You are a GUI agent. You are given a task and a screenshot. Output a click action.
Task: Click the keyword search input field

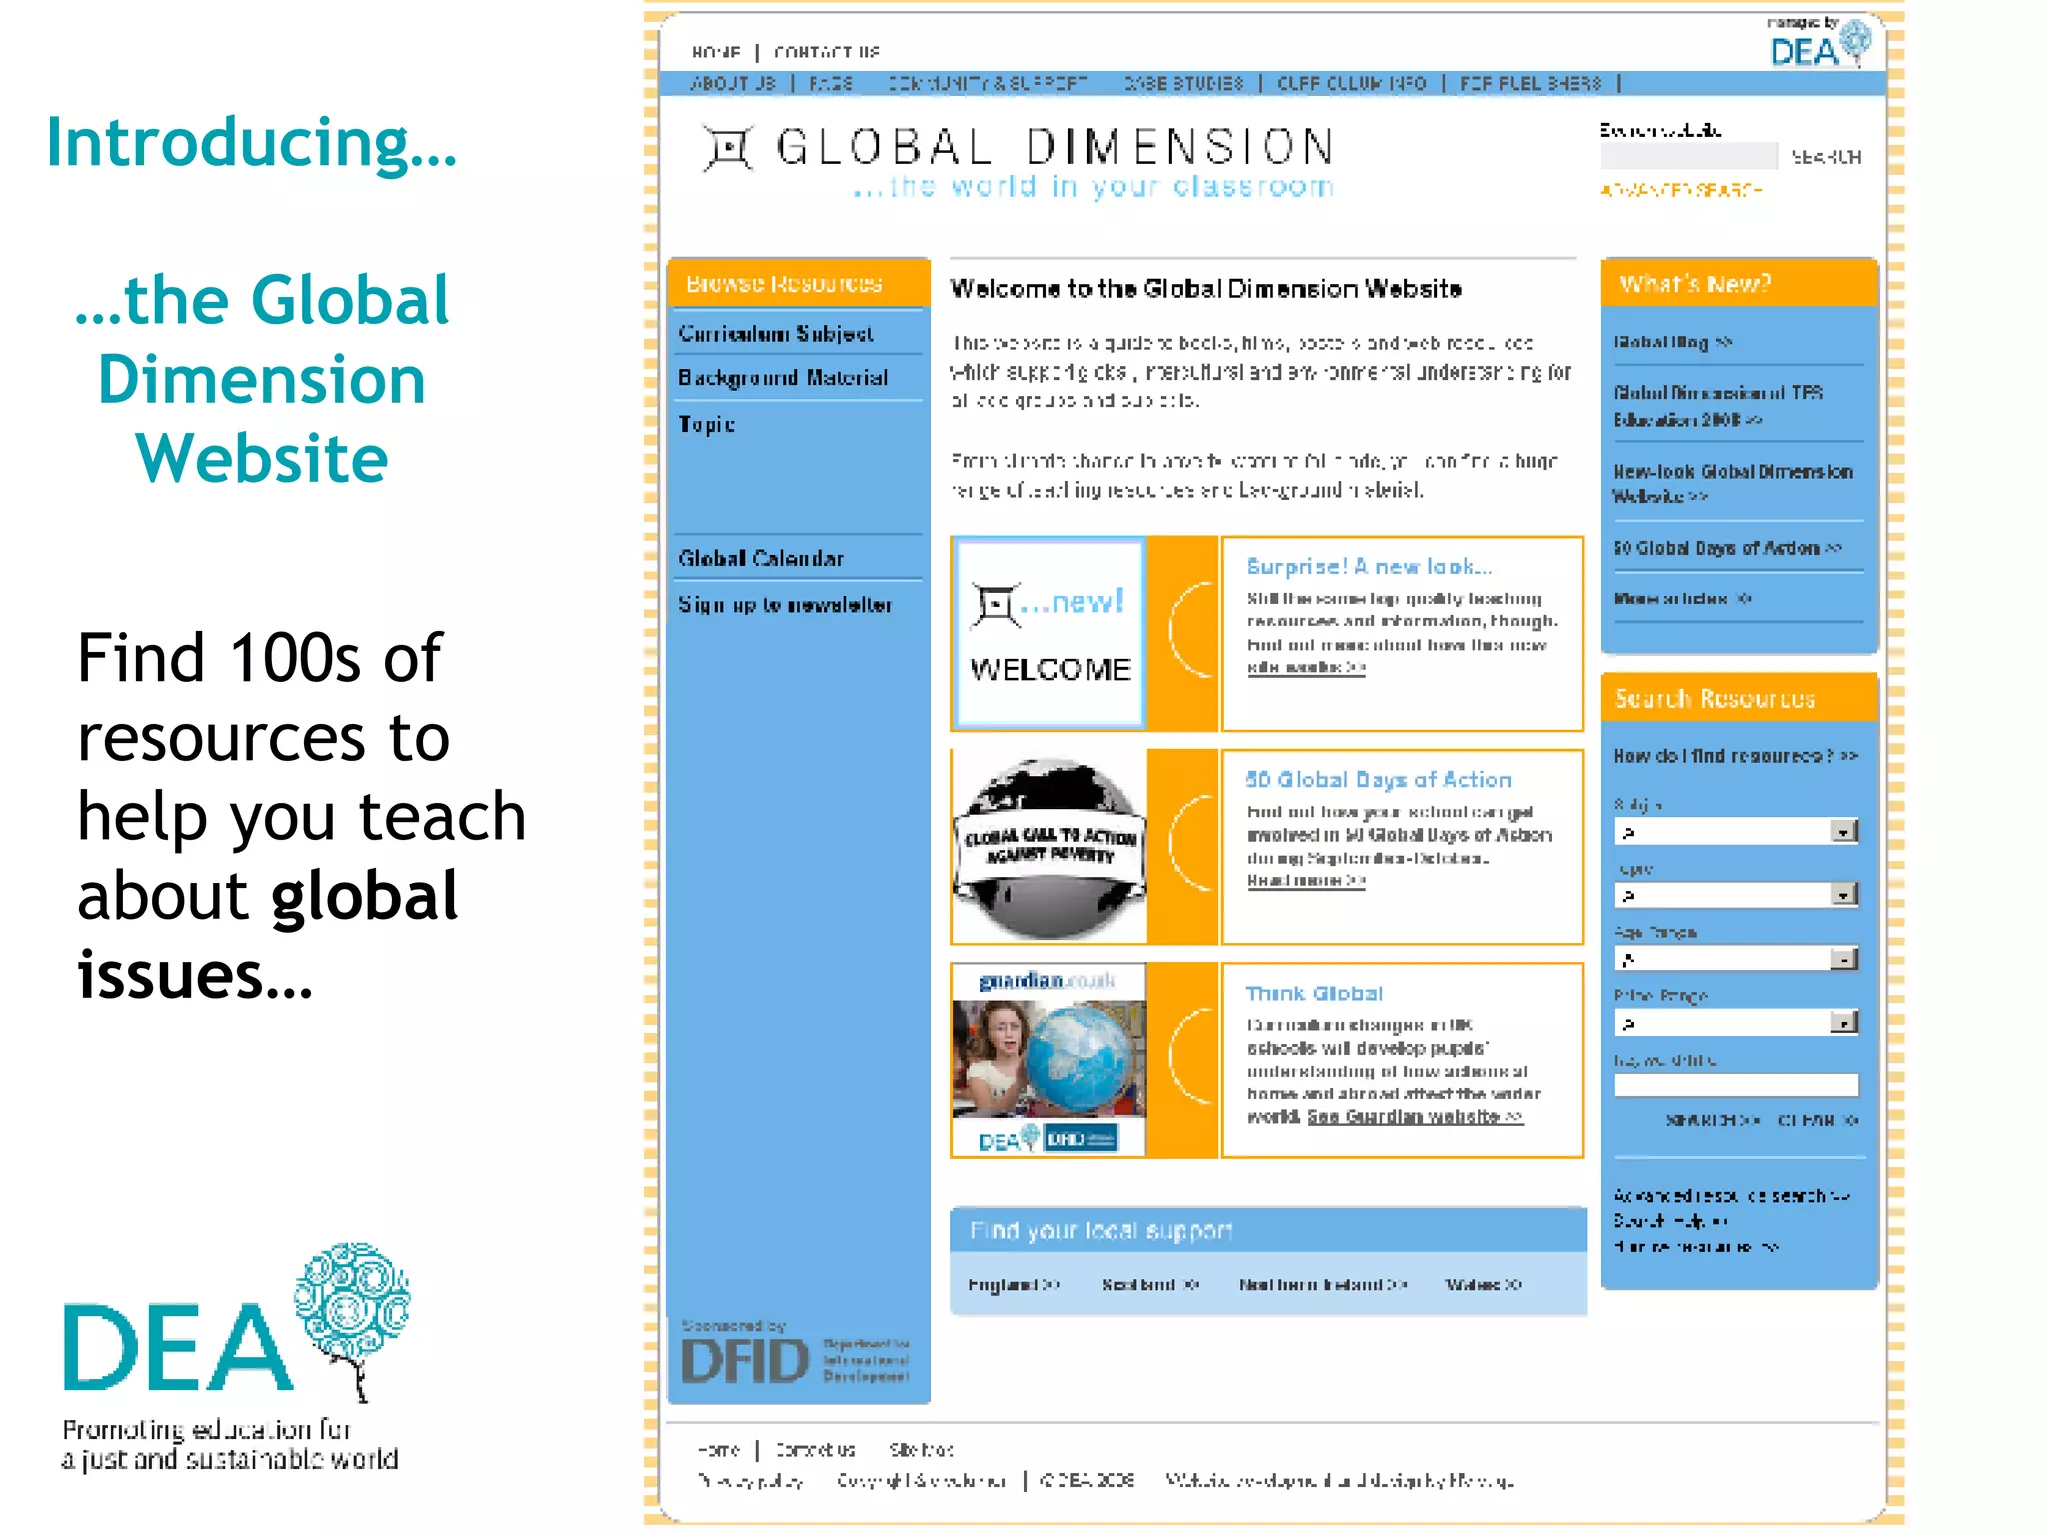(x=1735, y=1086)
